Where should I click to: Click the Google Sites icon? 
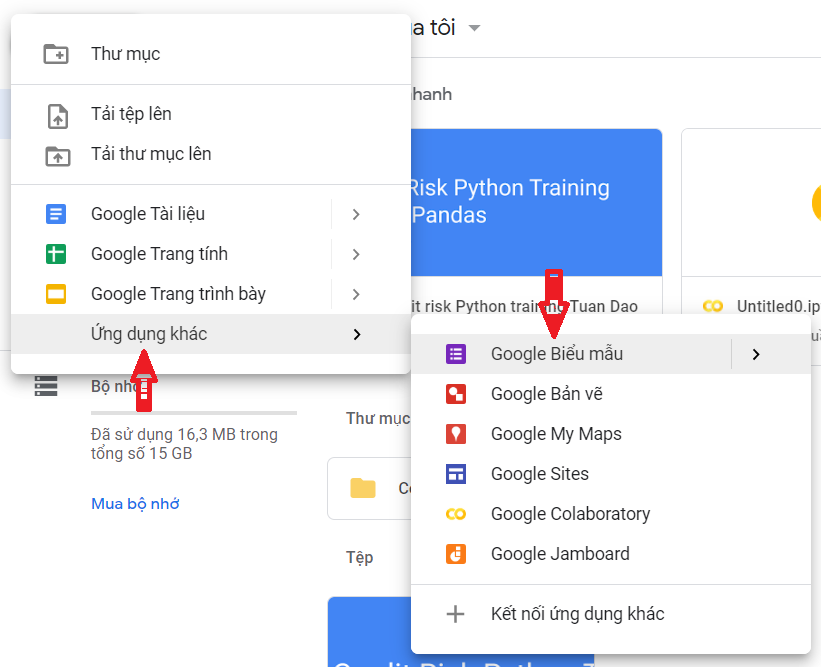click(456, 474)
